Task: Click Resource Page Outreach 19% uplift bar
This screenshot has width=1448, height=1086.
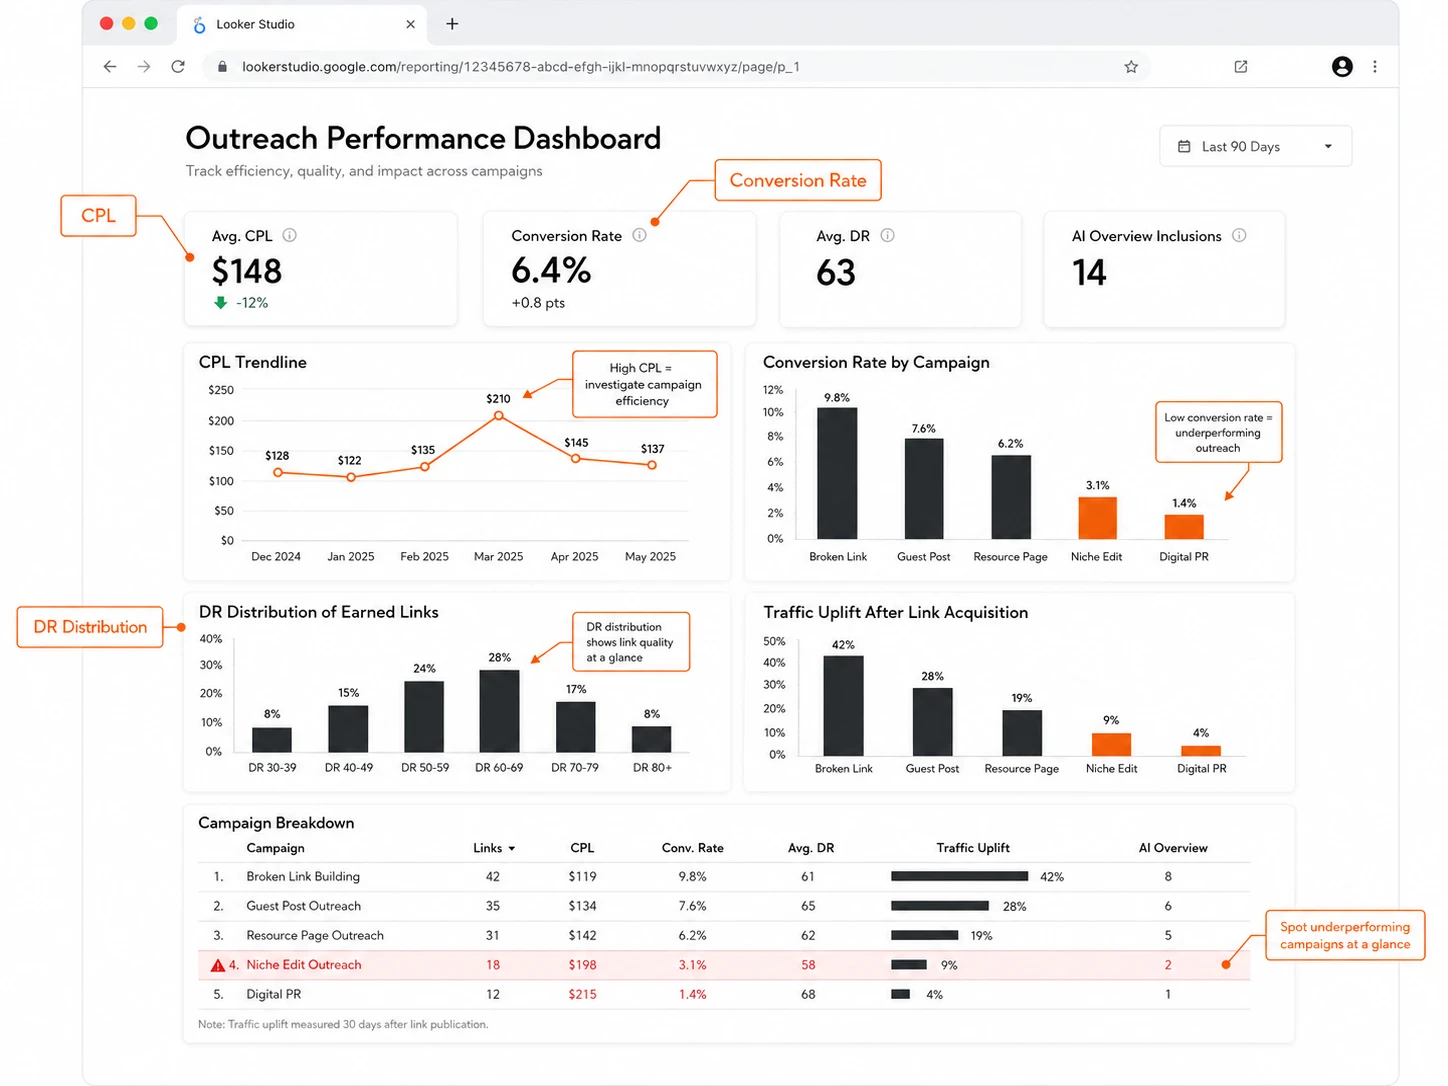Action: pos(924,936)
